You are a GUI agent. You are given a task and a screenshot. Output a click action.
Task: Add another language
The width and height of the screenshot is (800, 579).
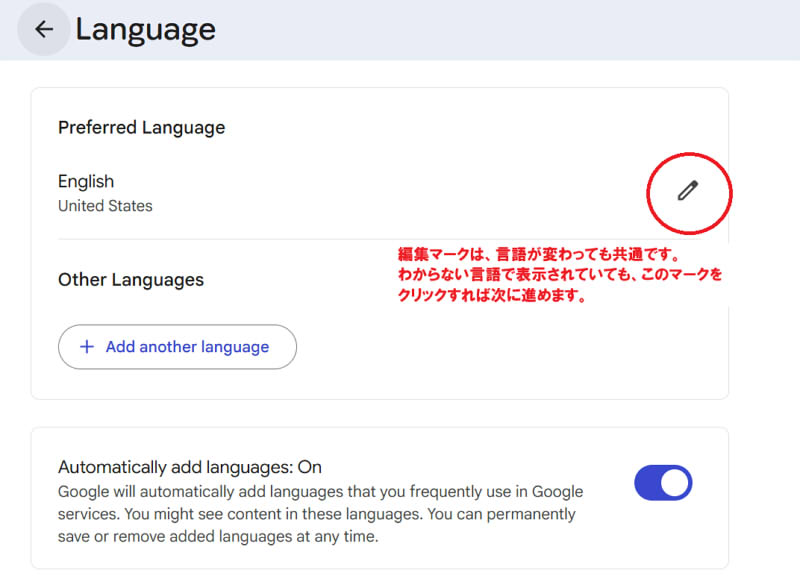click(x=177, y=347)
